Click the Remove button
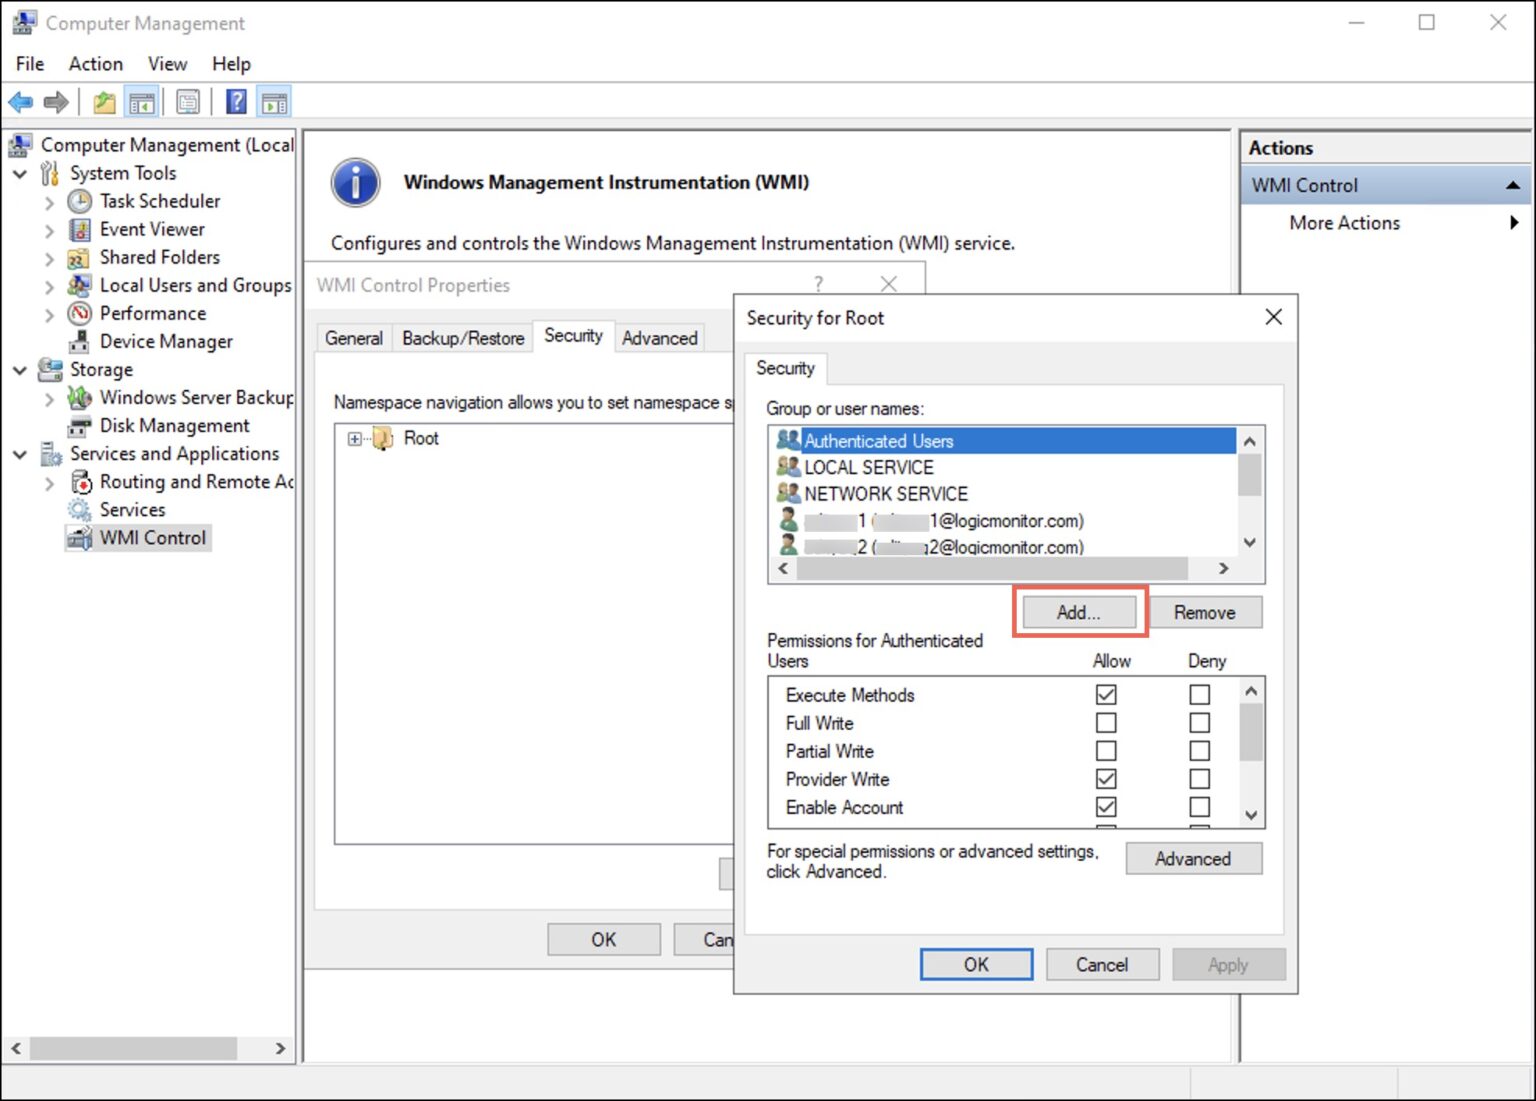This screenshot has height=1101, width=1536. pos(1205,612)
